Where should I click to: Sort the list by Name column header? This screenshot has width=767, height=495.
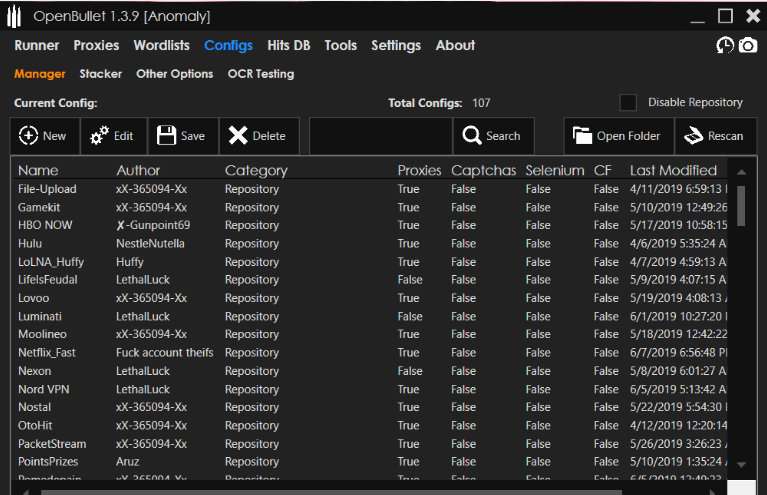click(38, 170)
